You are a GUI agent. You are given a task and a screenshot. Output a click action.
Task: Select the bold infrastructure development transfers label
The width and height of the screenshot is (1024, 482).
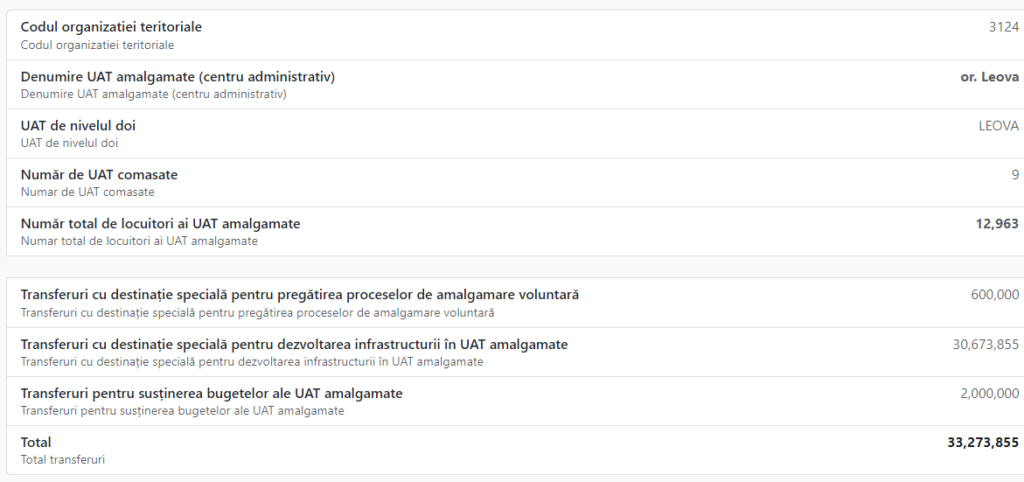(294, 345)
